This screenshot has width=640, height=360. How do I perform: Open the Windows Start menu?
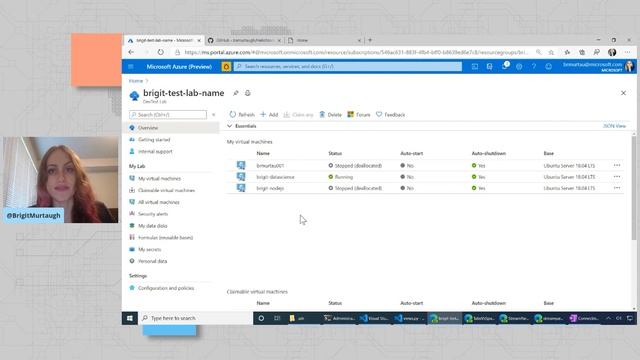click(130, 318)
